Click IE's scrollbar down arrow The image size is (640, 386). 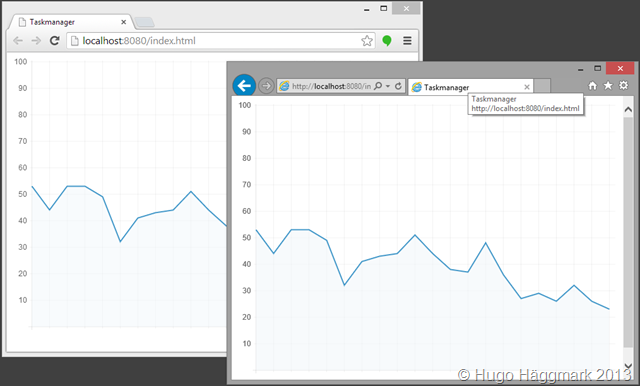[628, 366]
